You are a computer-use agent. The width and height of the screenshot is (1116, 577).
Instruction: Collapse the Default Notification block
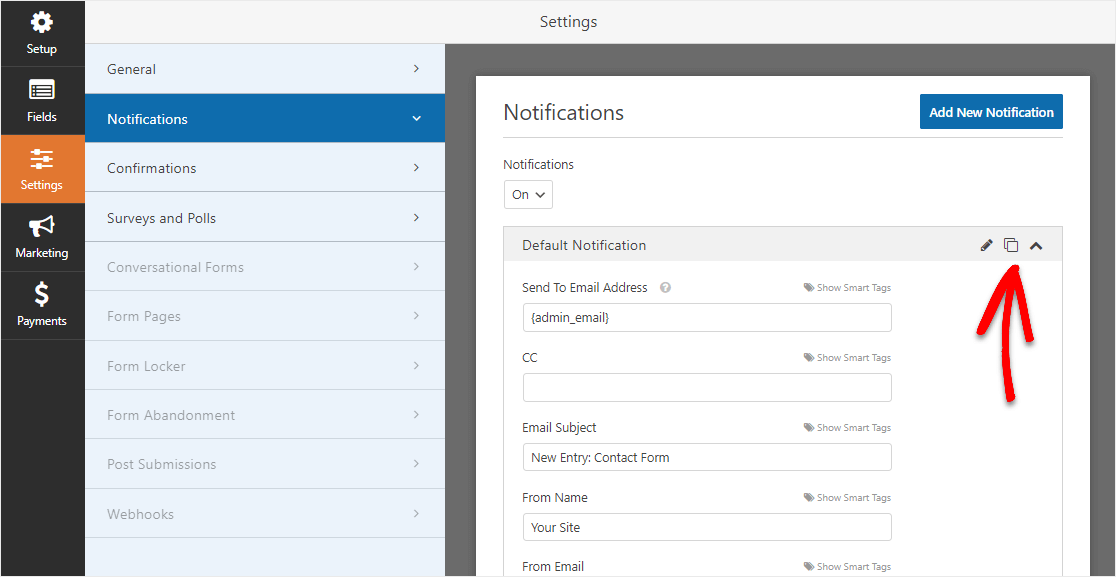pos(1036,246)
